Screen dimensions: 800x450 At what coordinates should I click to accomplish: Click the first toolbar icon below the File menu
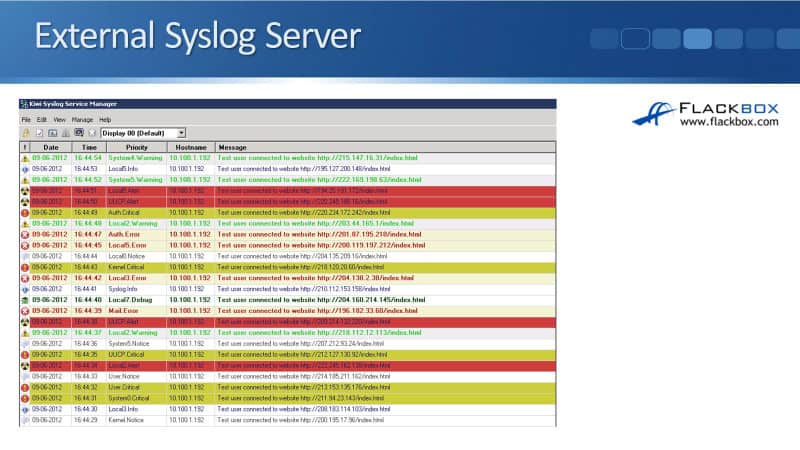click(x=25, y=132)
